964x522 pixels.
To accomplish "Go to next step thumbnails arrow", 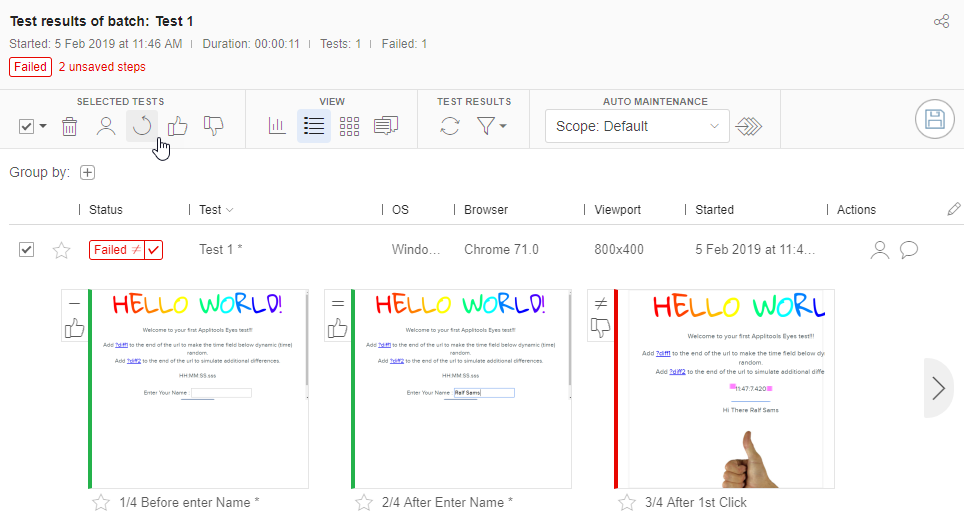I will (938, 388).
